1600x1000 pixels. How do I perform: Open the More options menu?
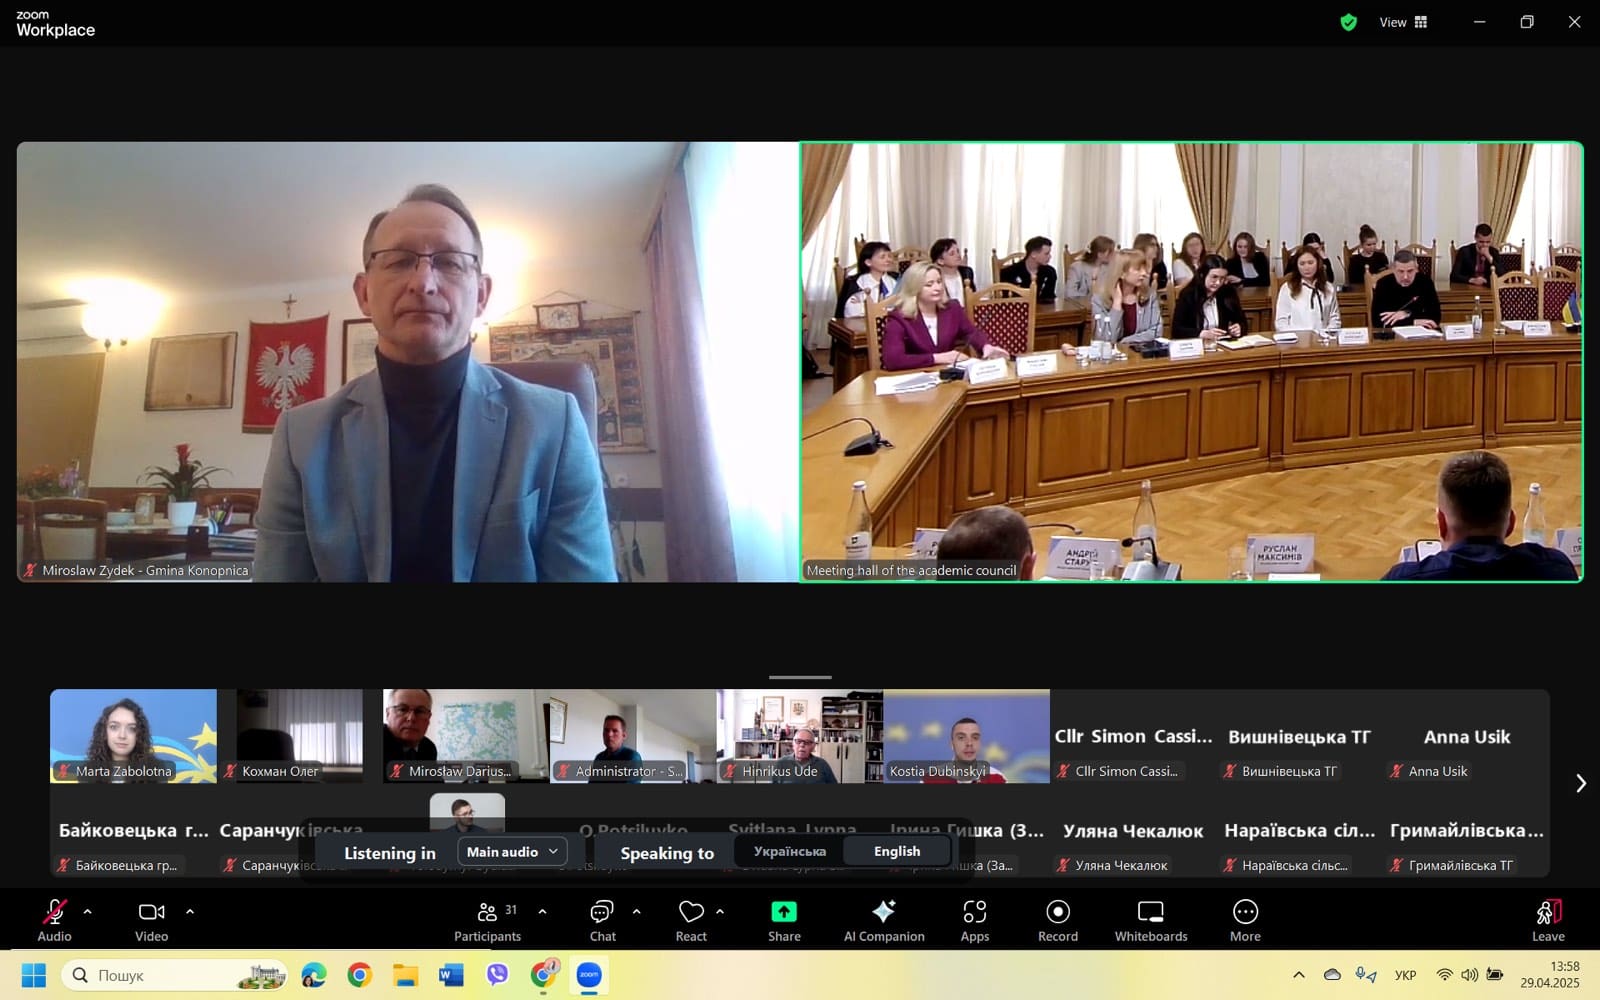pyautogui.click(x=1245, y=920)
